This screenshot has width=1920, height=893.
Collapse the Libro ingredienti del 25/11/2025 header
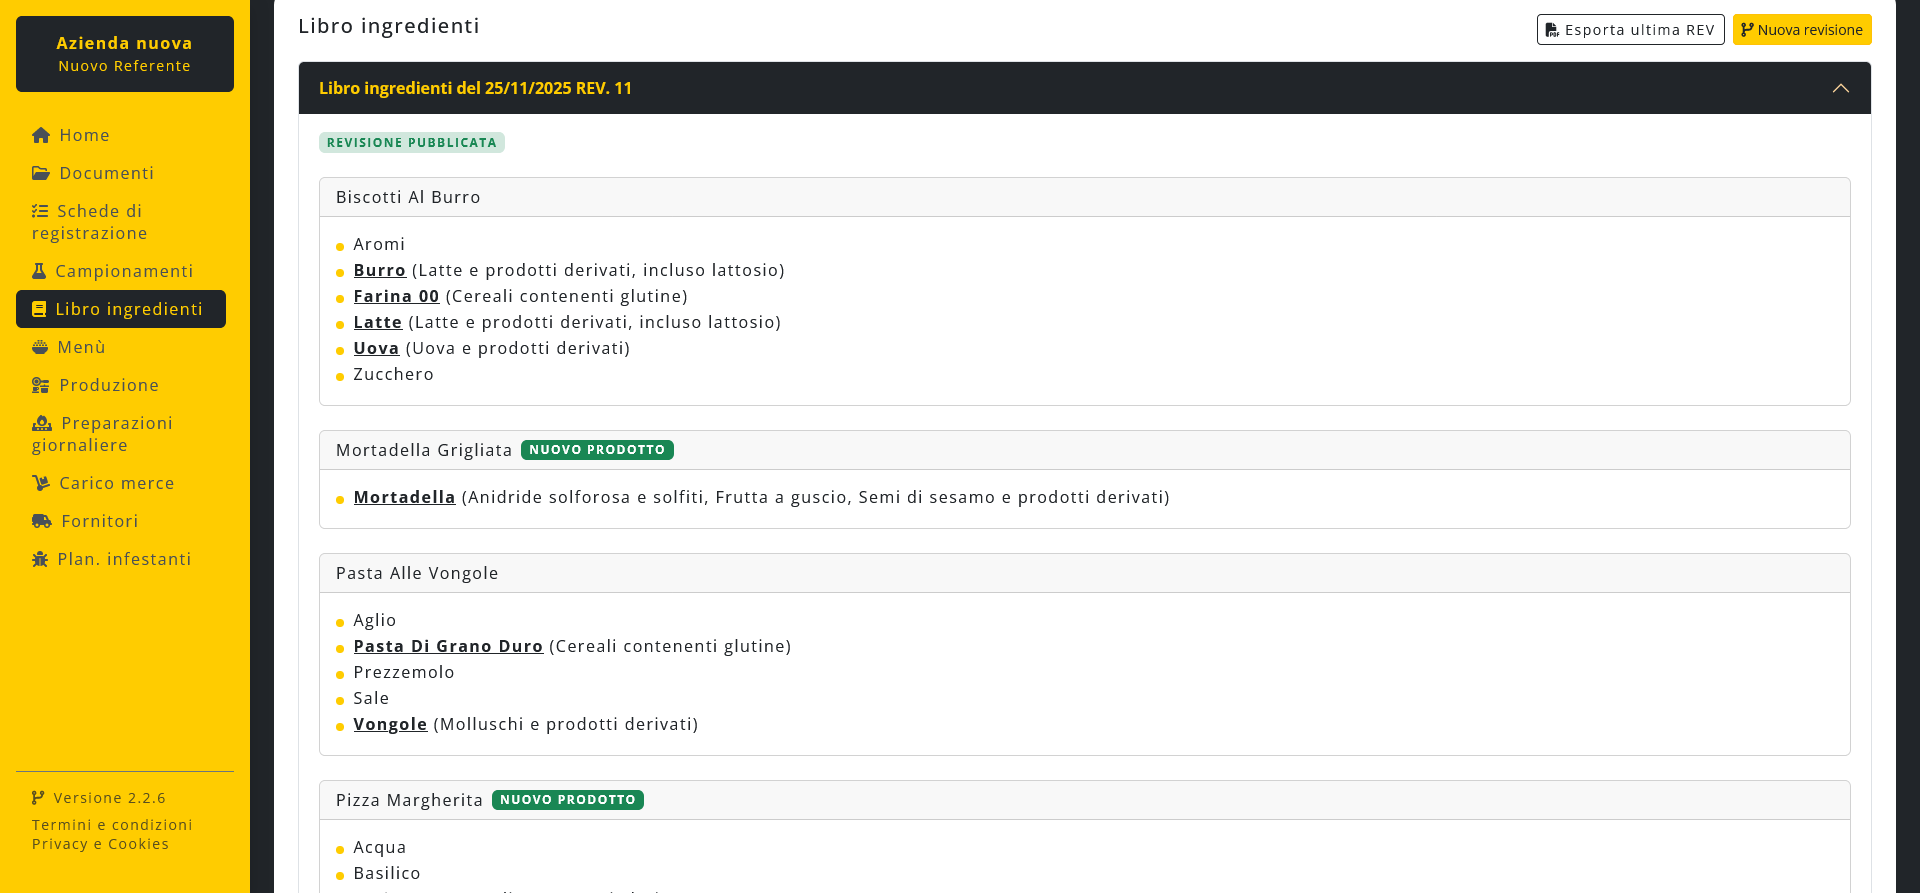pos(475,88)
